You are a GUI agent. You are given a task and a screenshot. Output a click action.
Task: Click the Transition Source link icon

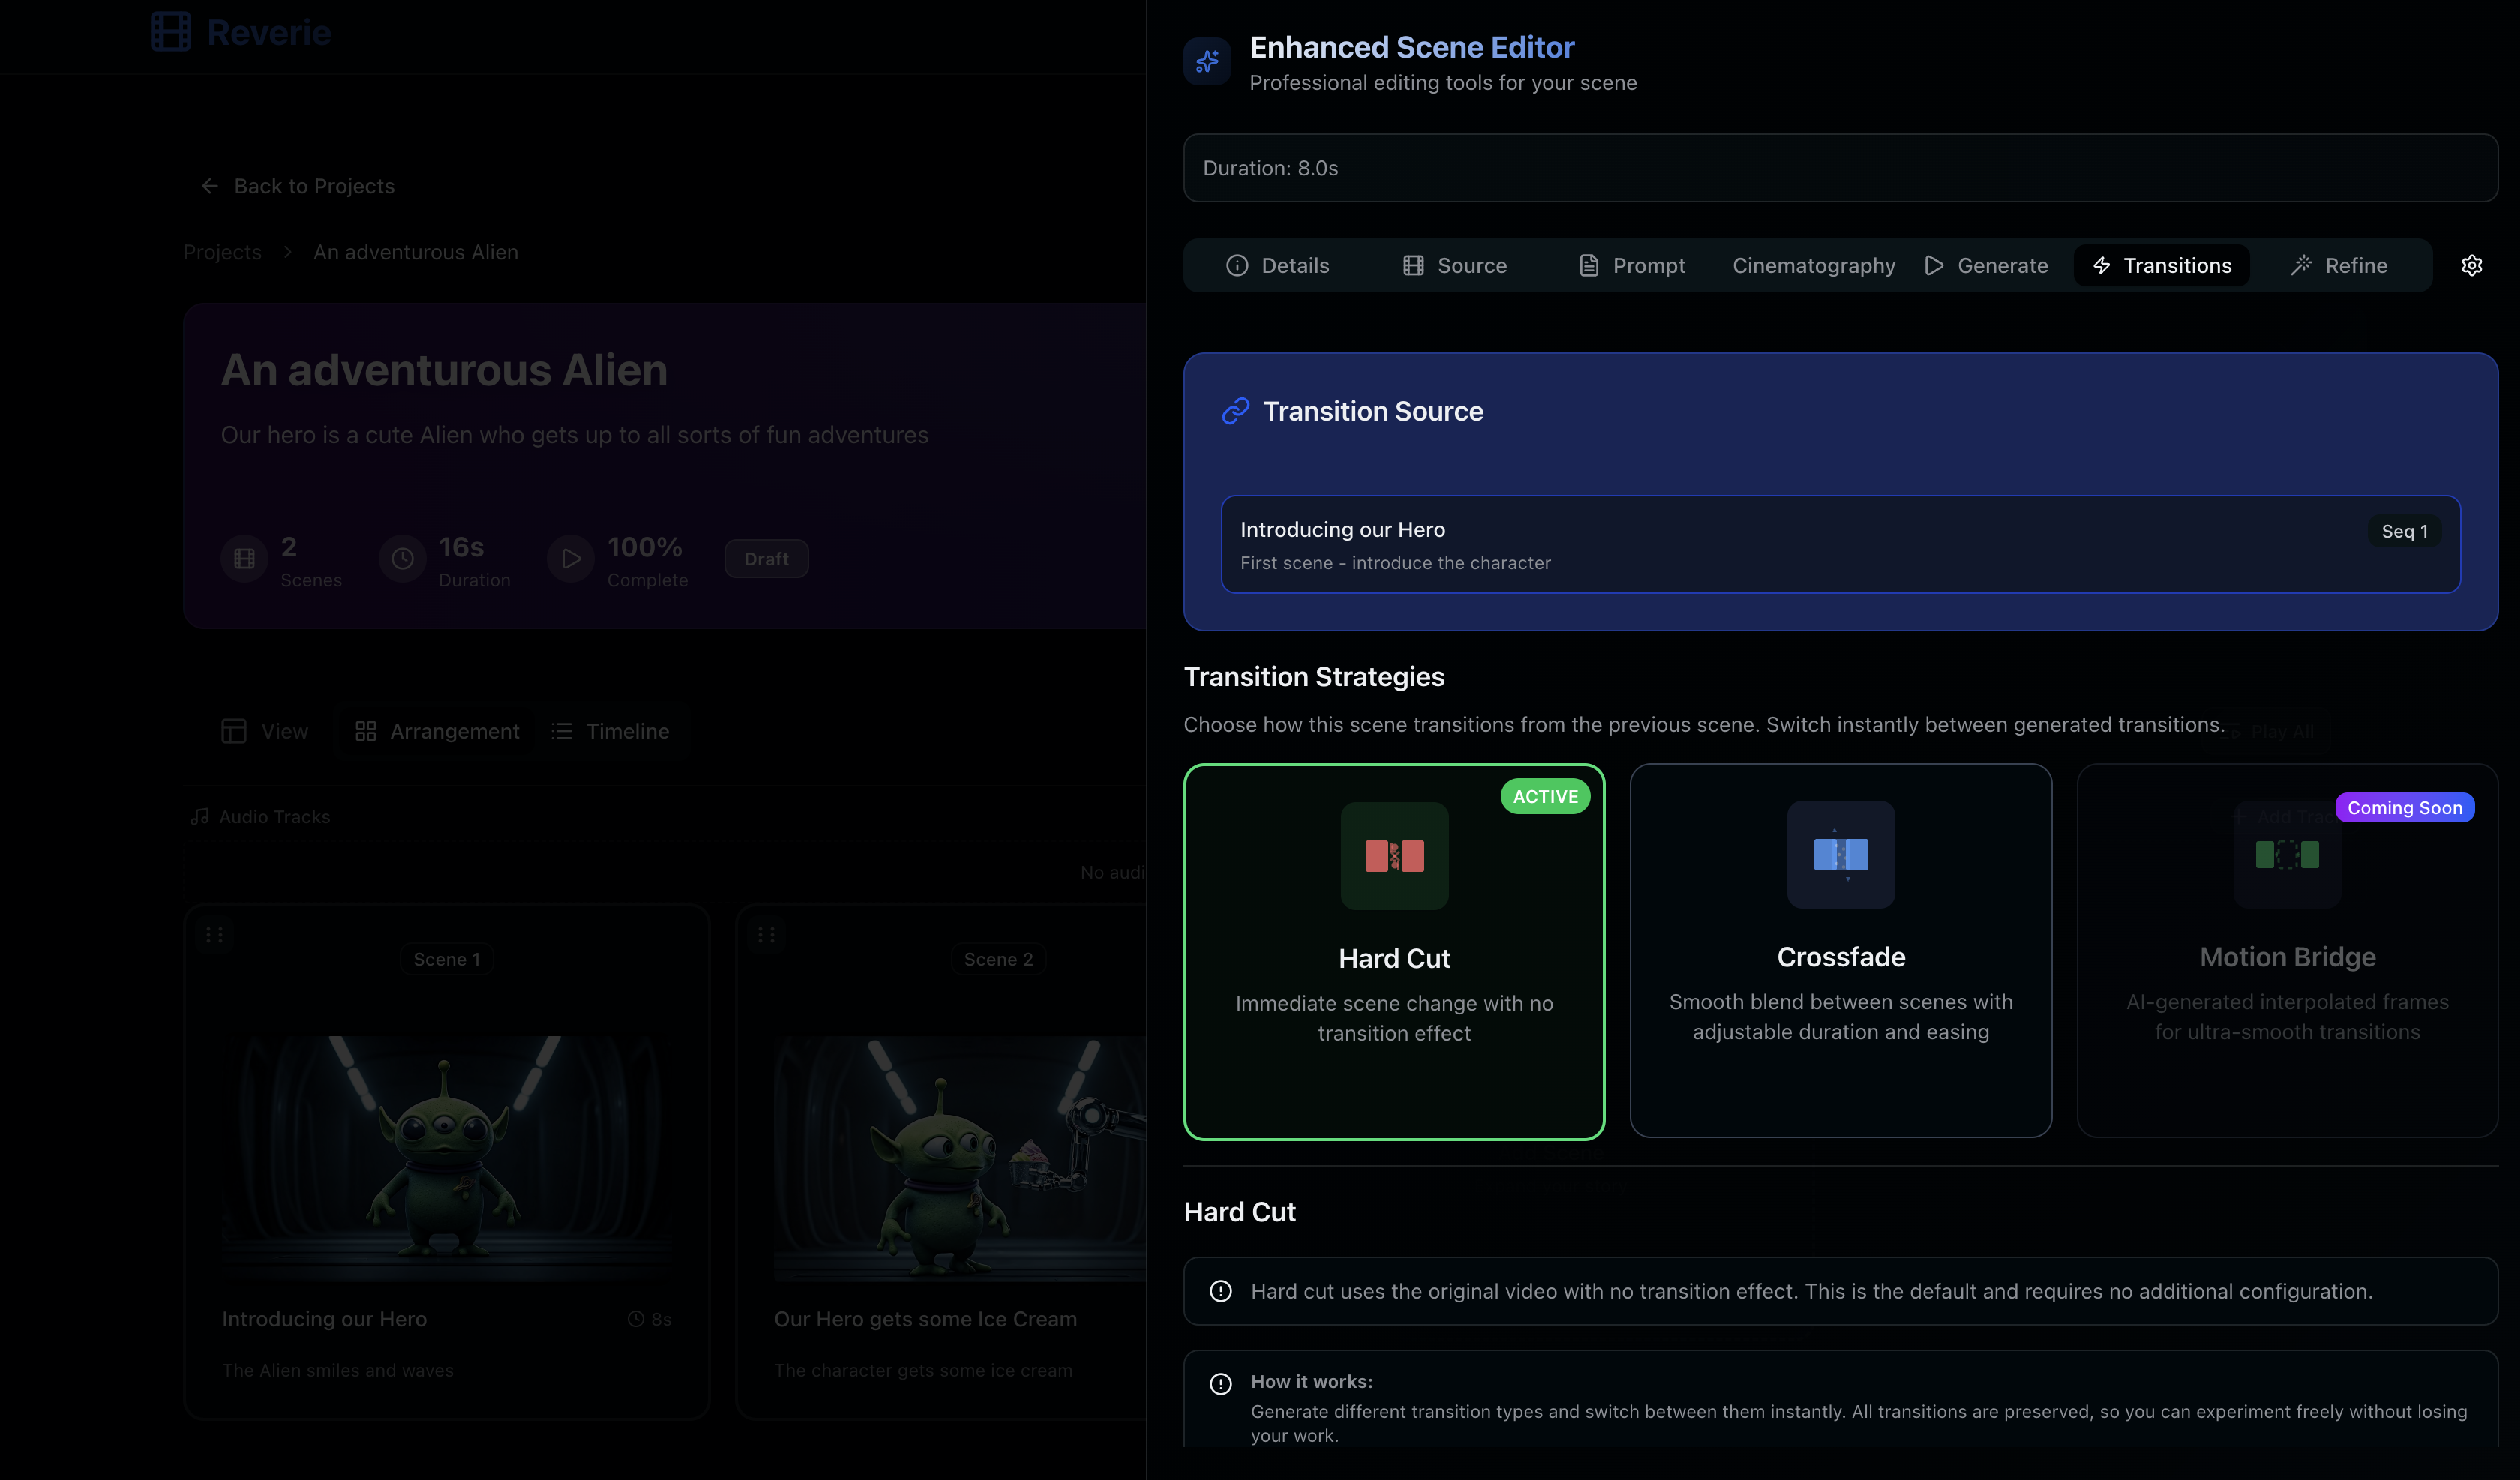point(1236,411)
